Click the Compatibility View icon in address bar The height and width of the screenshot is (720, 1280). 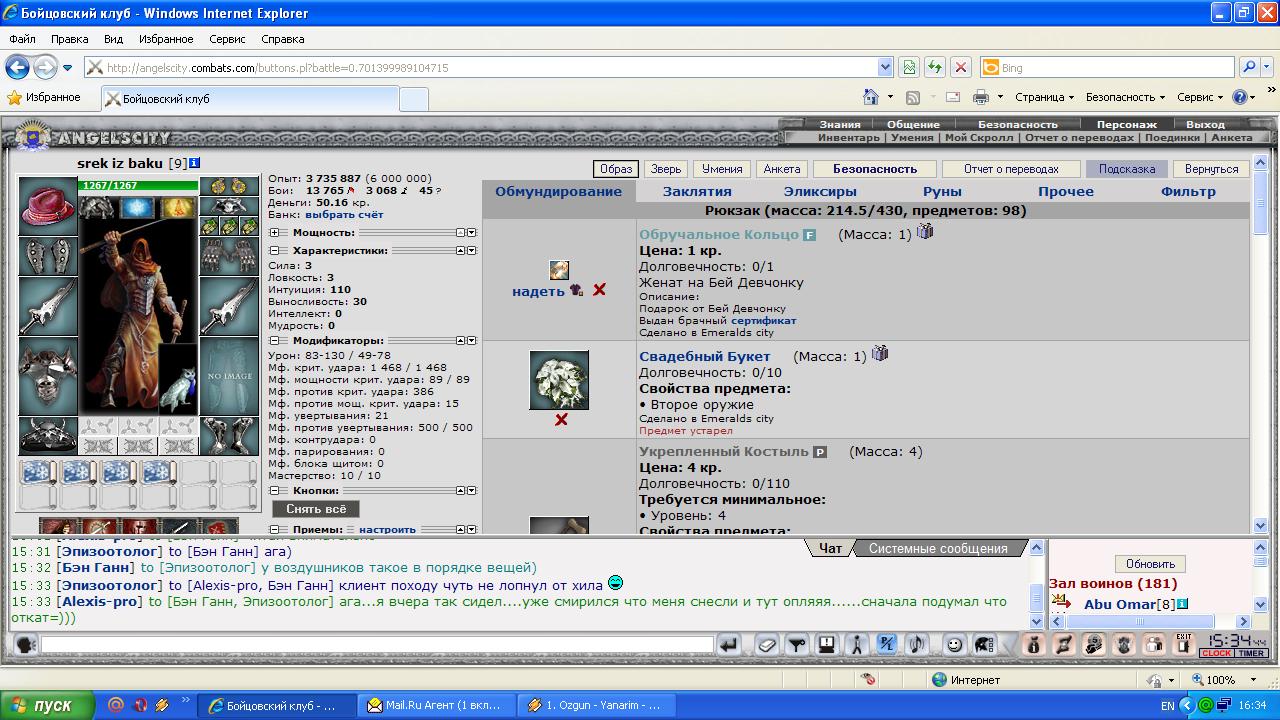point(908,67)
